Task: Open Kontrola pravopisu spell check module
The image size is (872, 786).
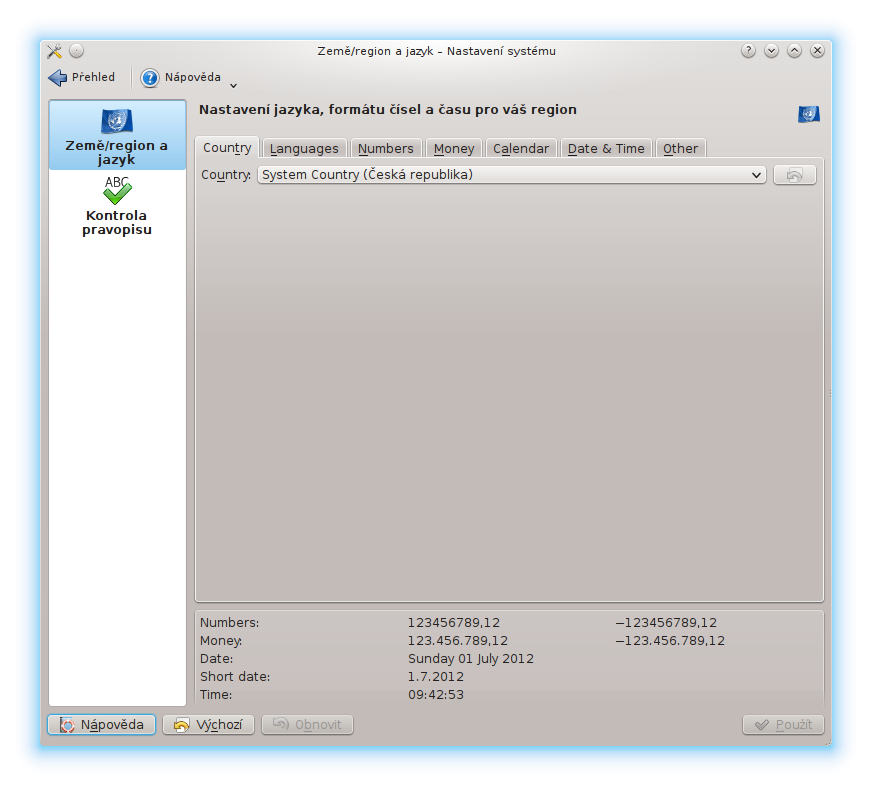Action: point(117,208)
